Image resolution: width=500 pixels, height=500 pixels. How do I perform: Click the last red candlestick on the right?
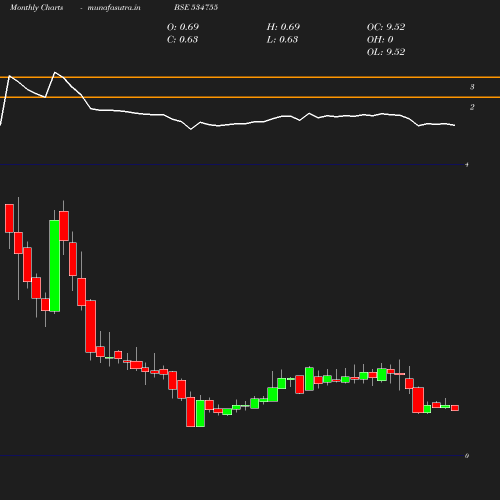point(455,408)
